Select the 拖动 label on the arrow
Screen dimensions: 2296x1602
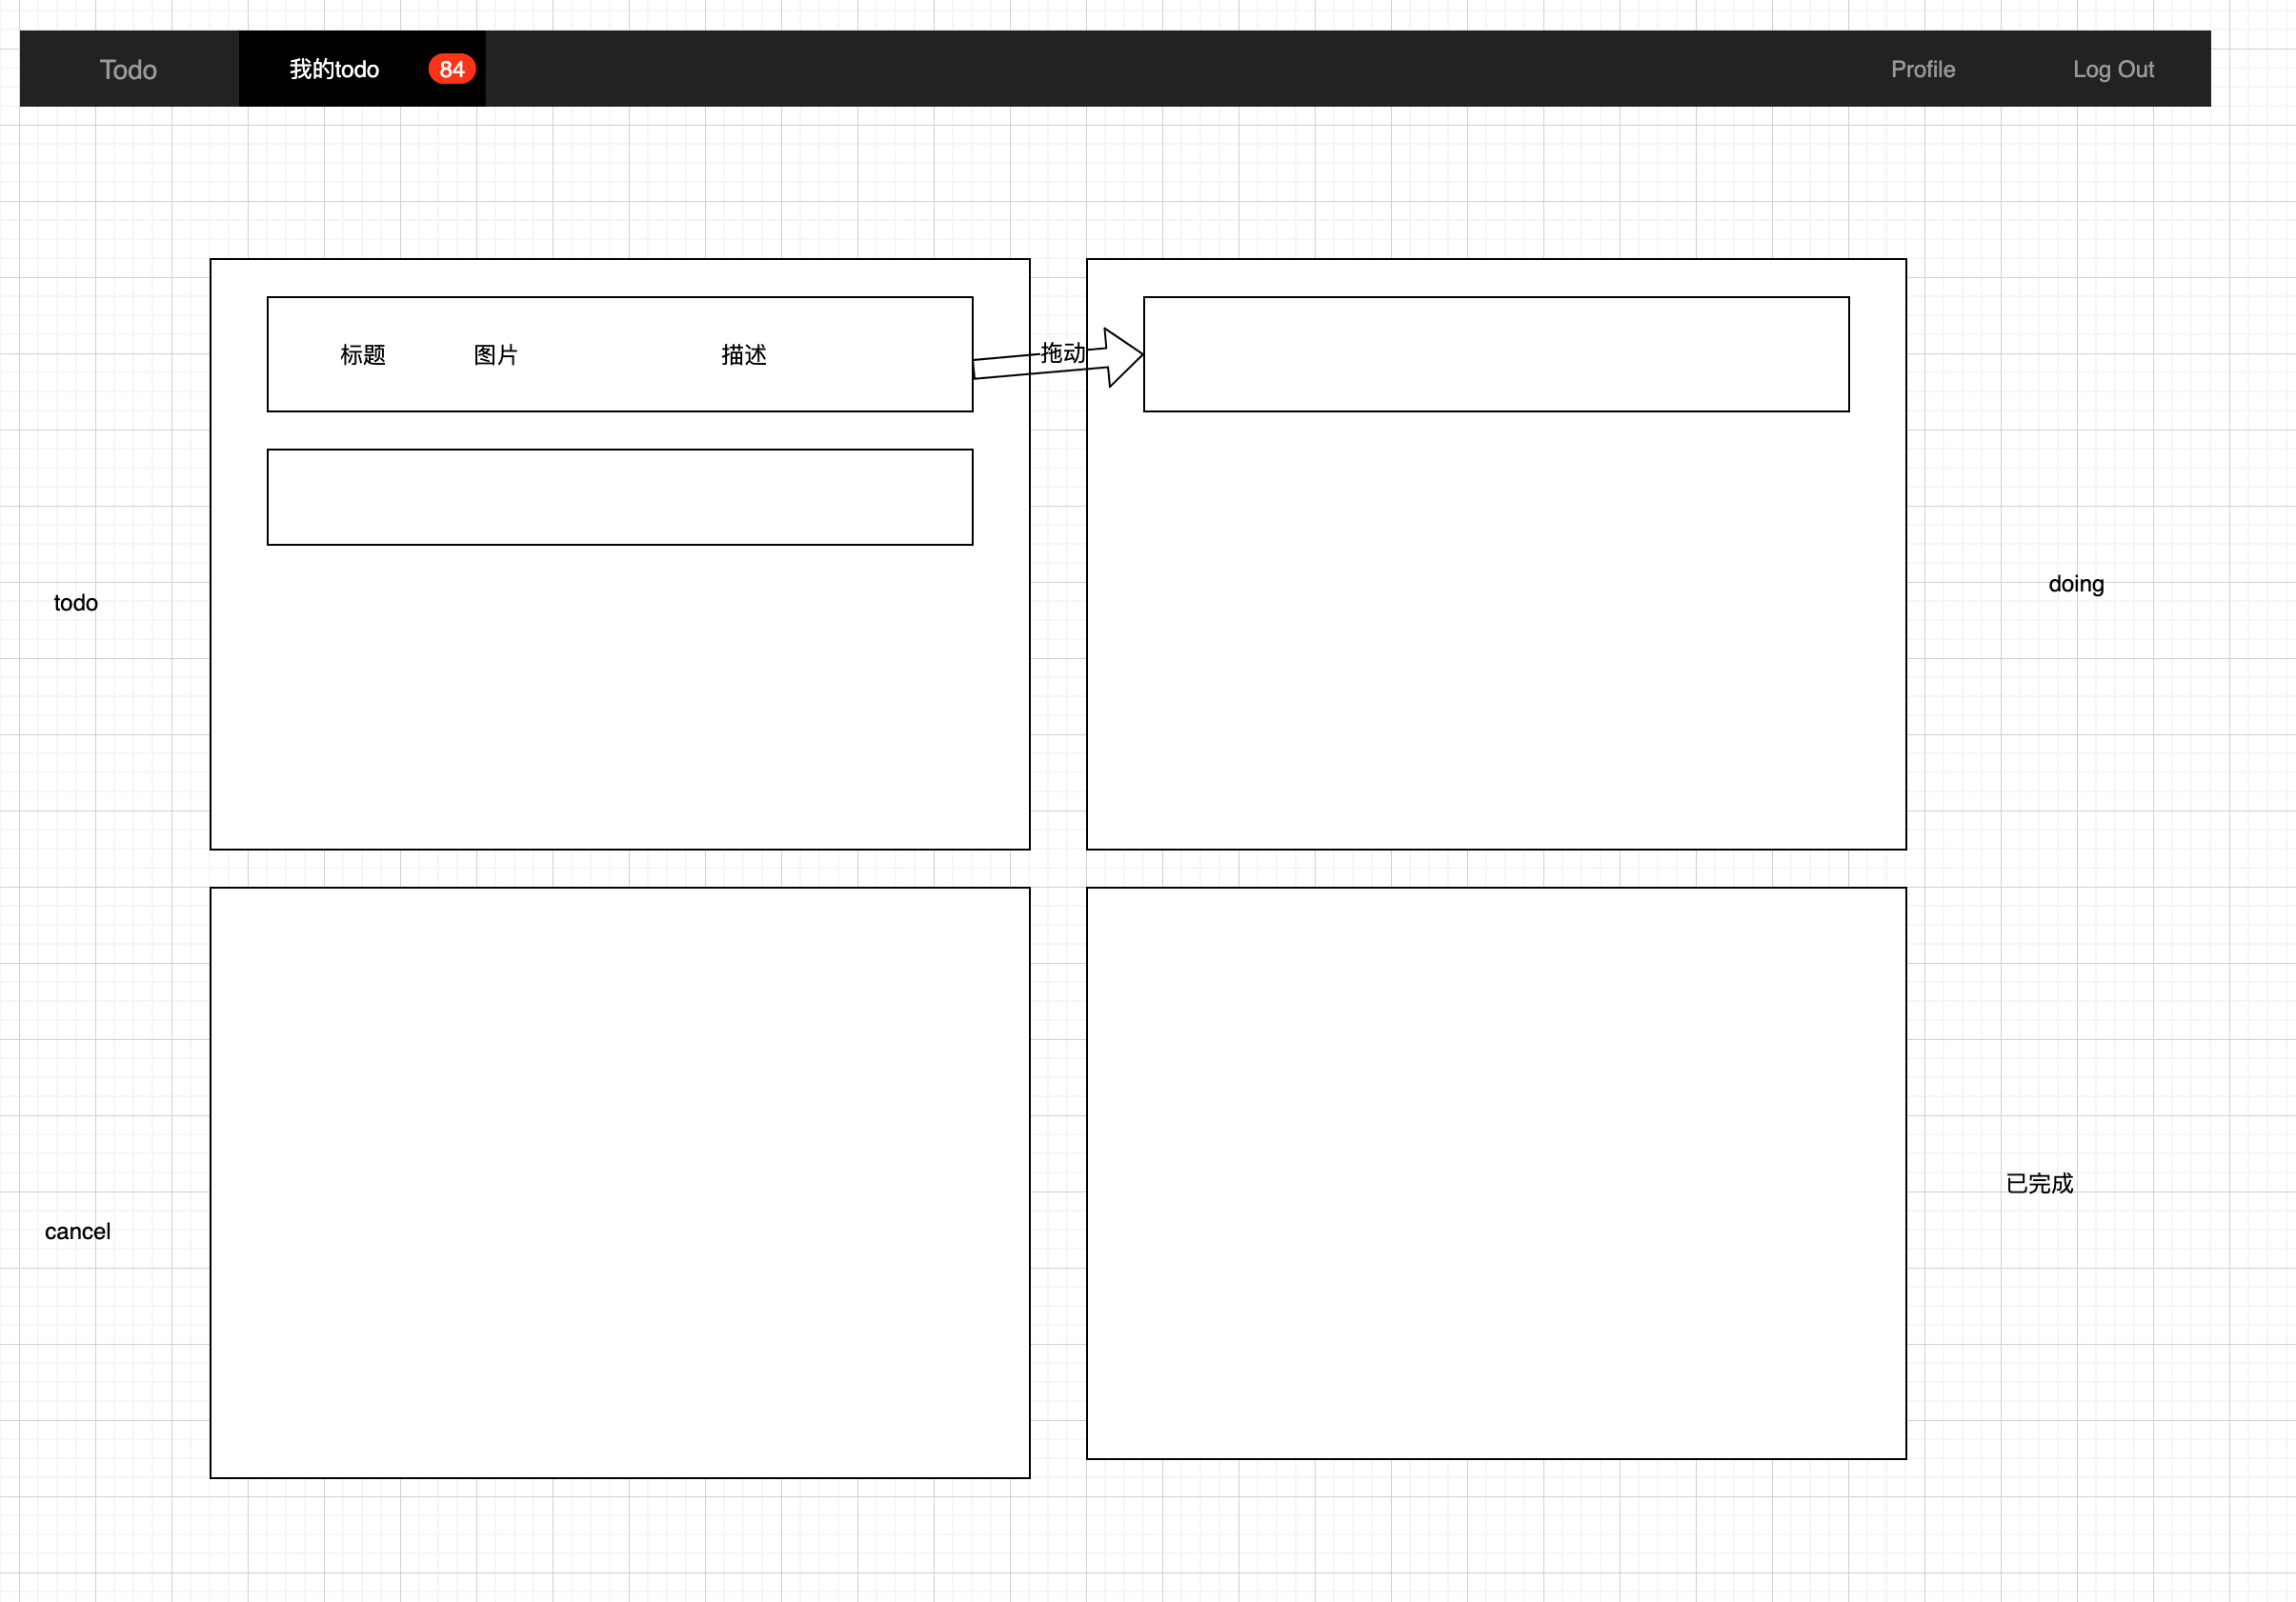(x=1061, y=352)
